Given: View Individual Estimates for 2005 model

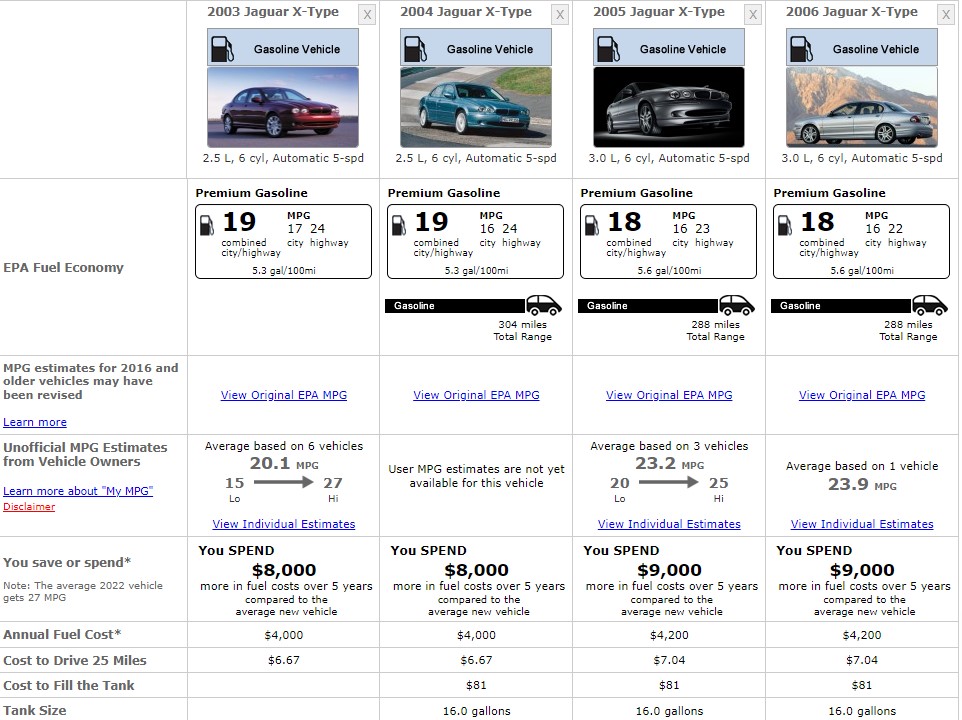Looking at the screenshot, I should point(669,524).
